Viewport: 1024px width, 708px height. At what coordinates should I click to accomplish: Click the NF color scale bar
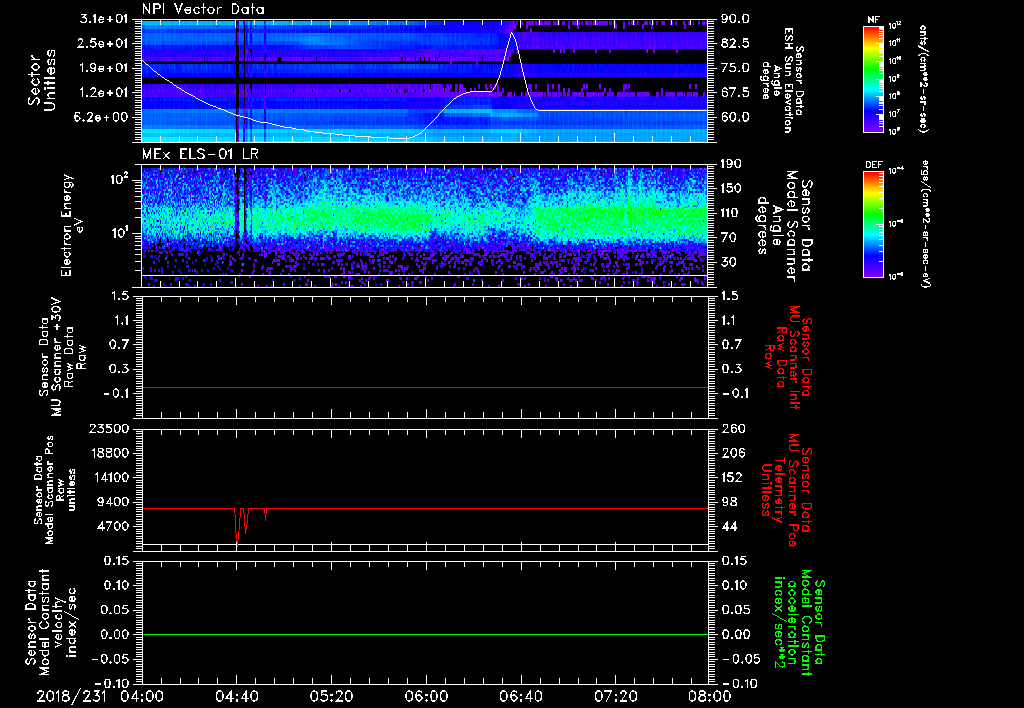click(872, 79)
